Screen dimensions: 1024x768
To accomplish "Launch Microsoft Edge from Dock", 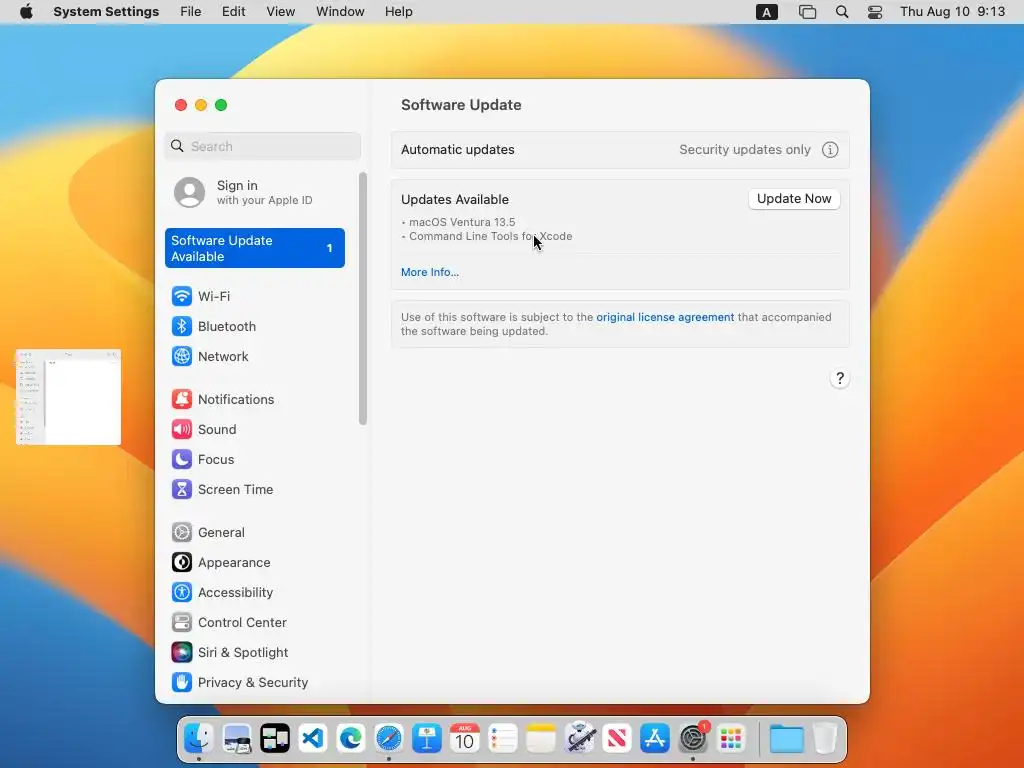I will click(x=351, y=739).
